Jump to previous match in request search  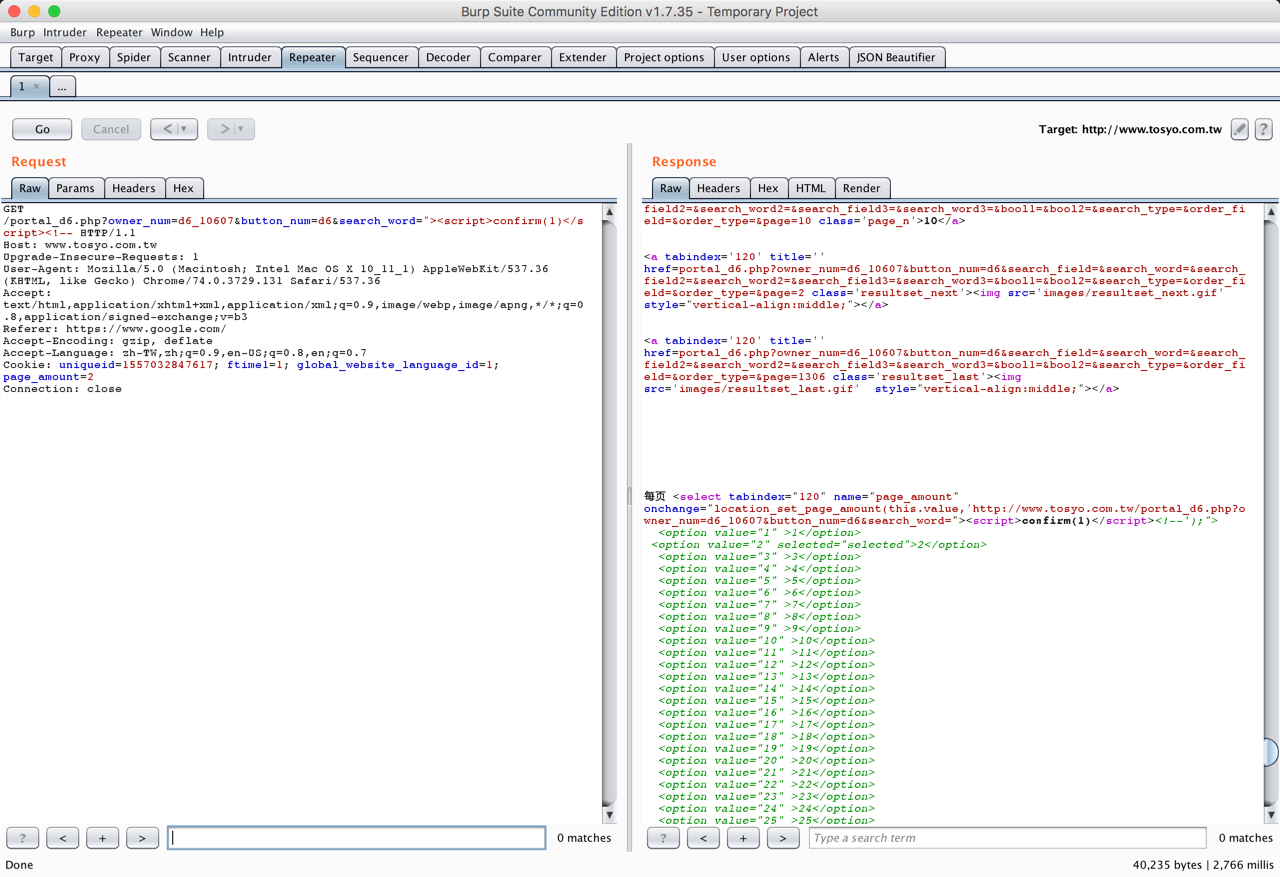pyautogui.click(x=63, y=838)
